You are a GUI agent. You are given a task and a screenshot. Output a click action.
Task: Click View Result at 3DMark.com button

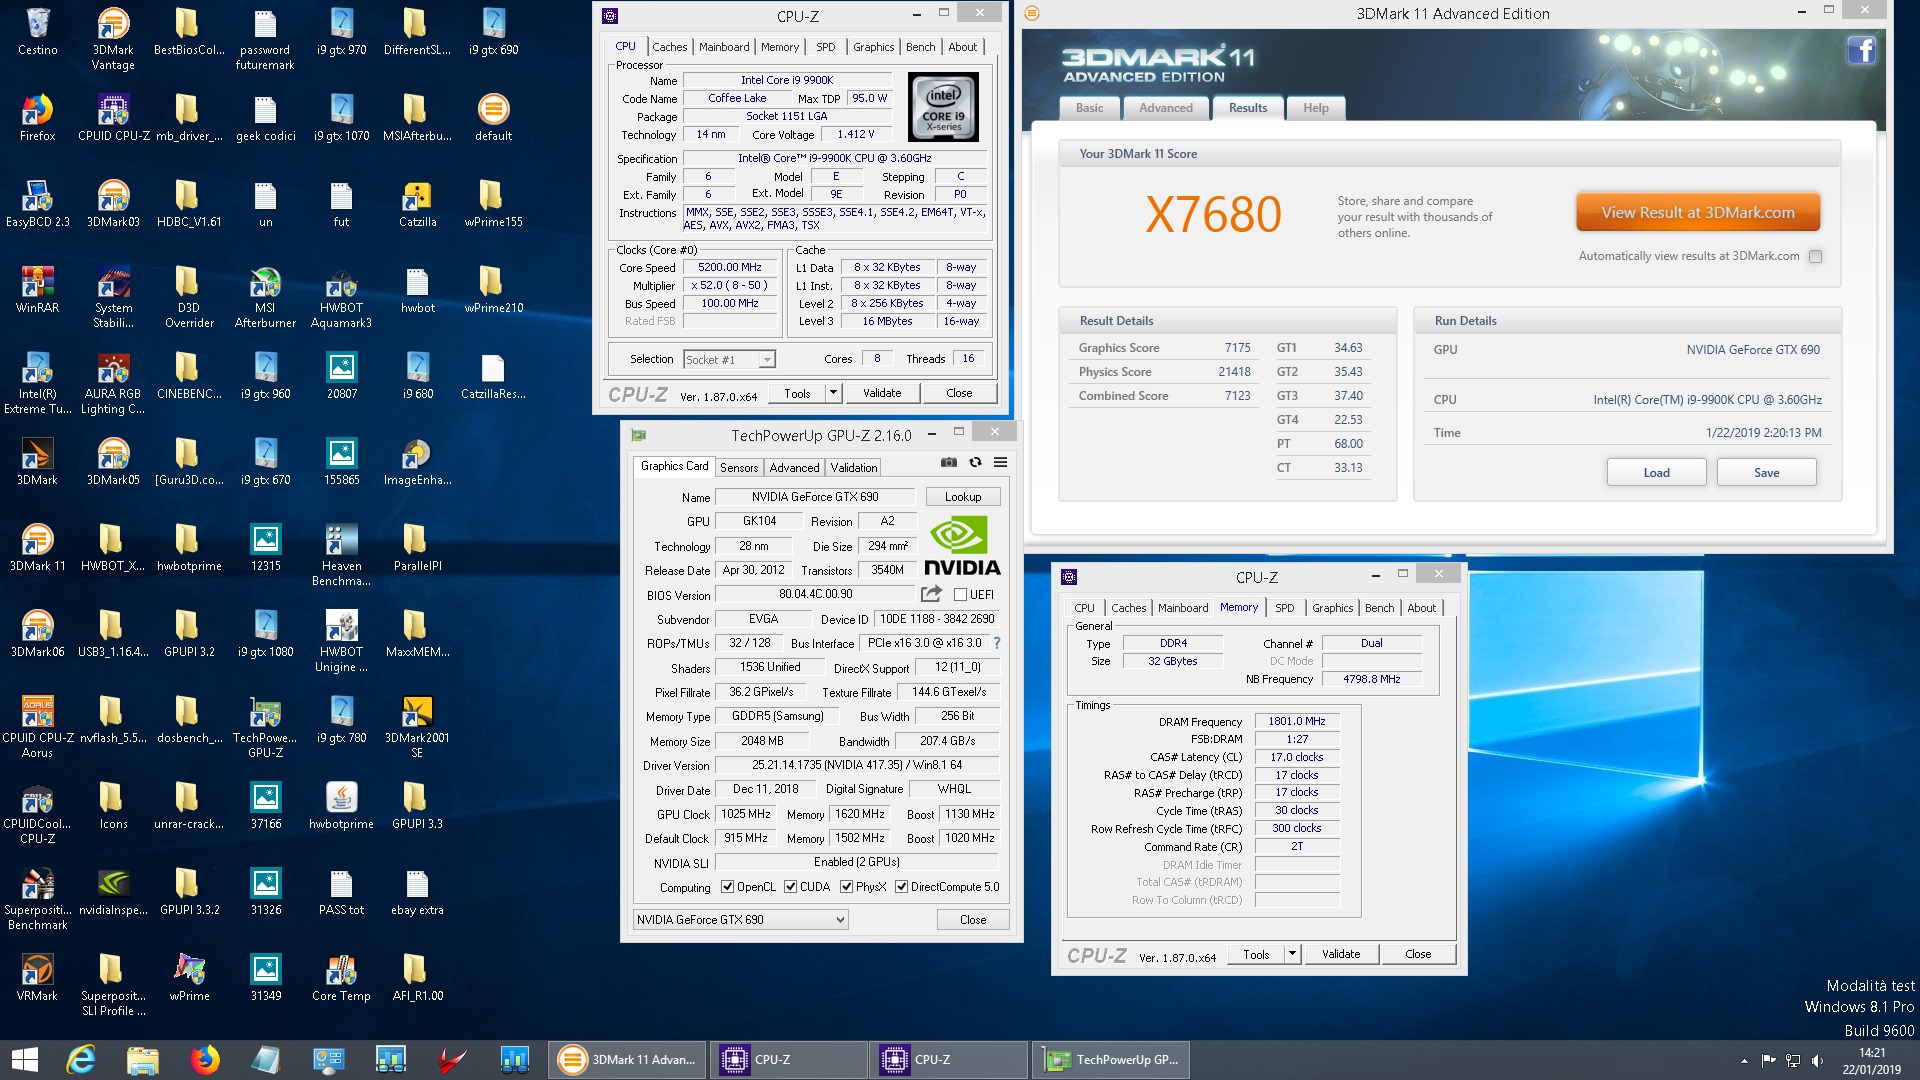1697,213
